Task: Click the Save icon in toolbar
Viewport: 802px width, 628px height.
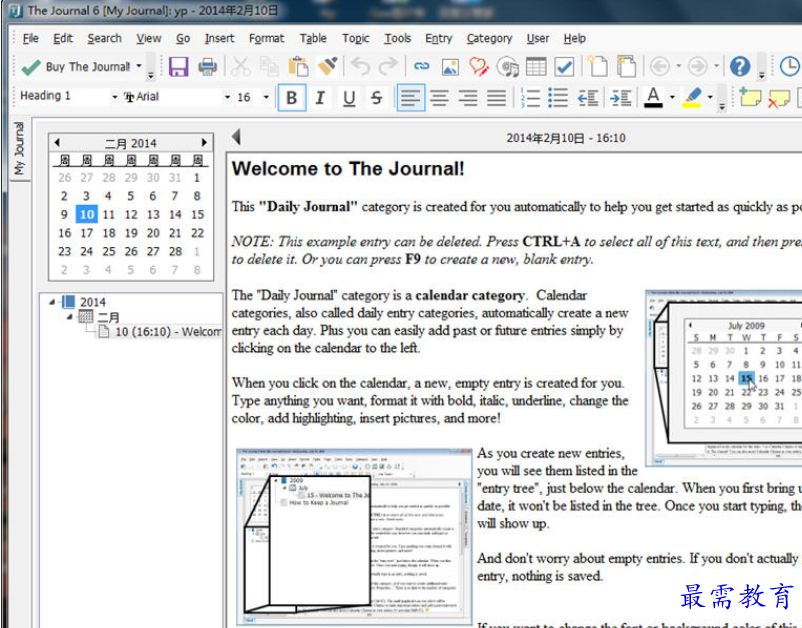Action: click(x=179, y=66)
